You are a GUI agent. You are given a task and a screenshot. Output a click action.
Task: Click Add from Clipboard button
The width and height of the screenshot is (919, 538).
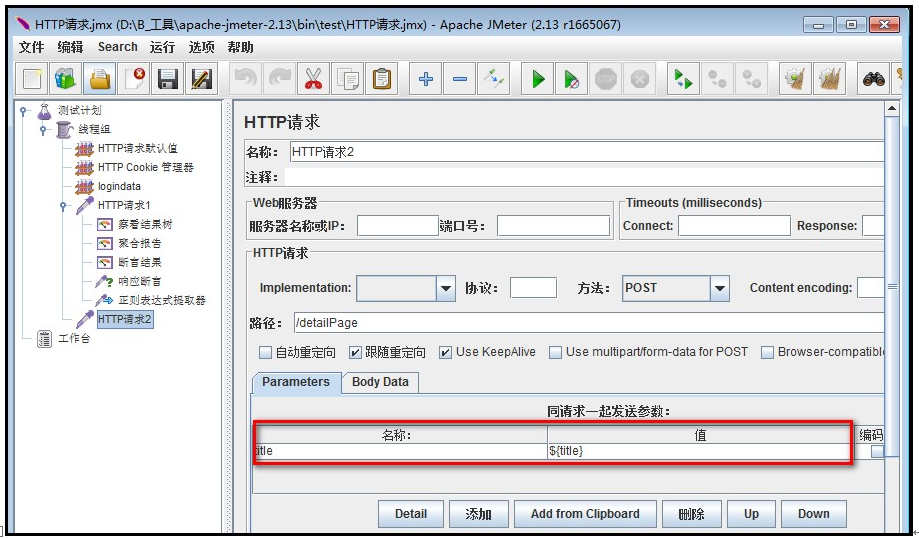(585, 514)
